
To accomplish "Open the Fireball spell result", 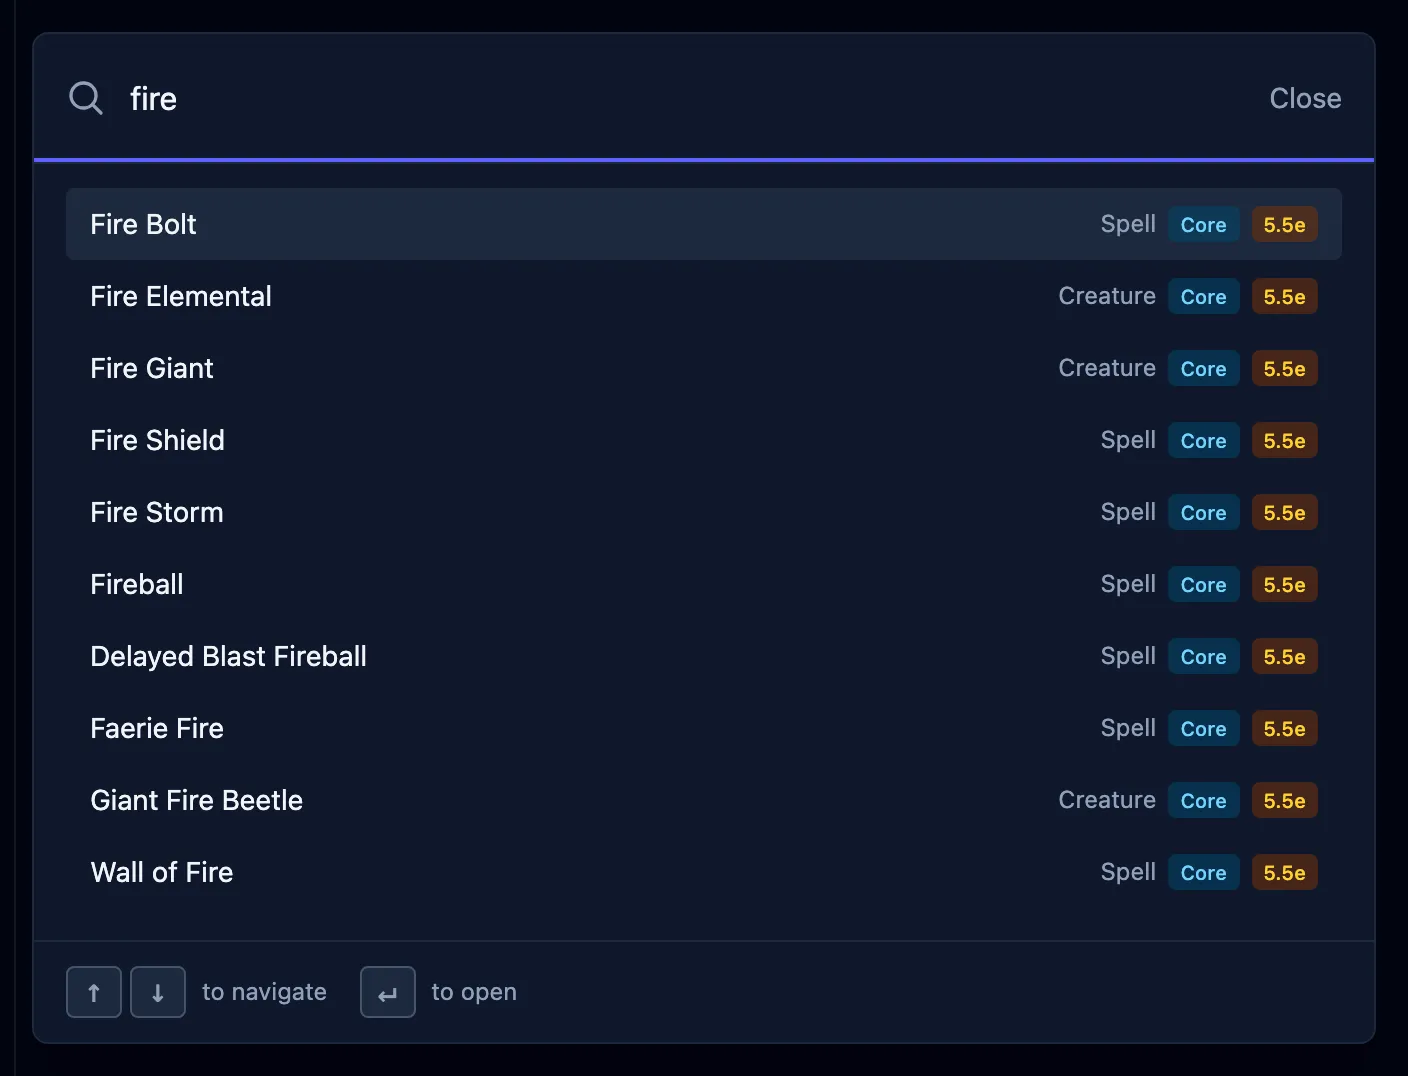I will tap(704, 584).
